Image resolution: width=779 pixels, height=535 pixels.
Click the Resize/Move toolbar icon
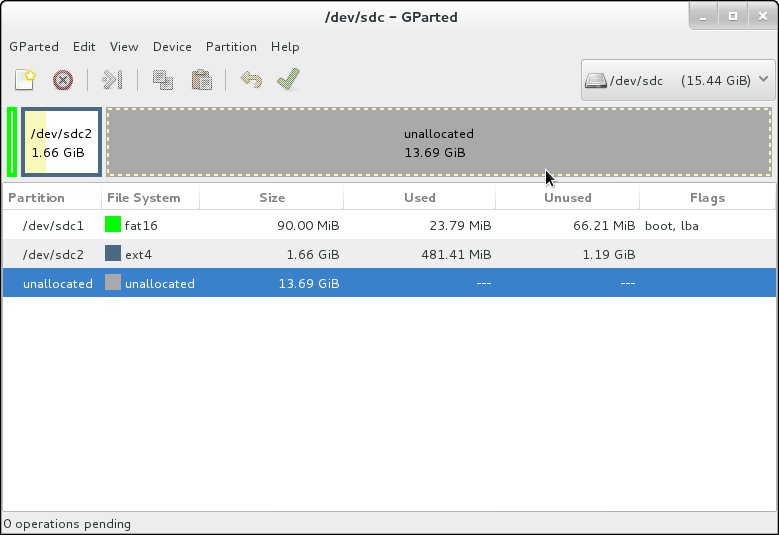pos(112,79)
